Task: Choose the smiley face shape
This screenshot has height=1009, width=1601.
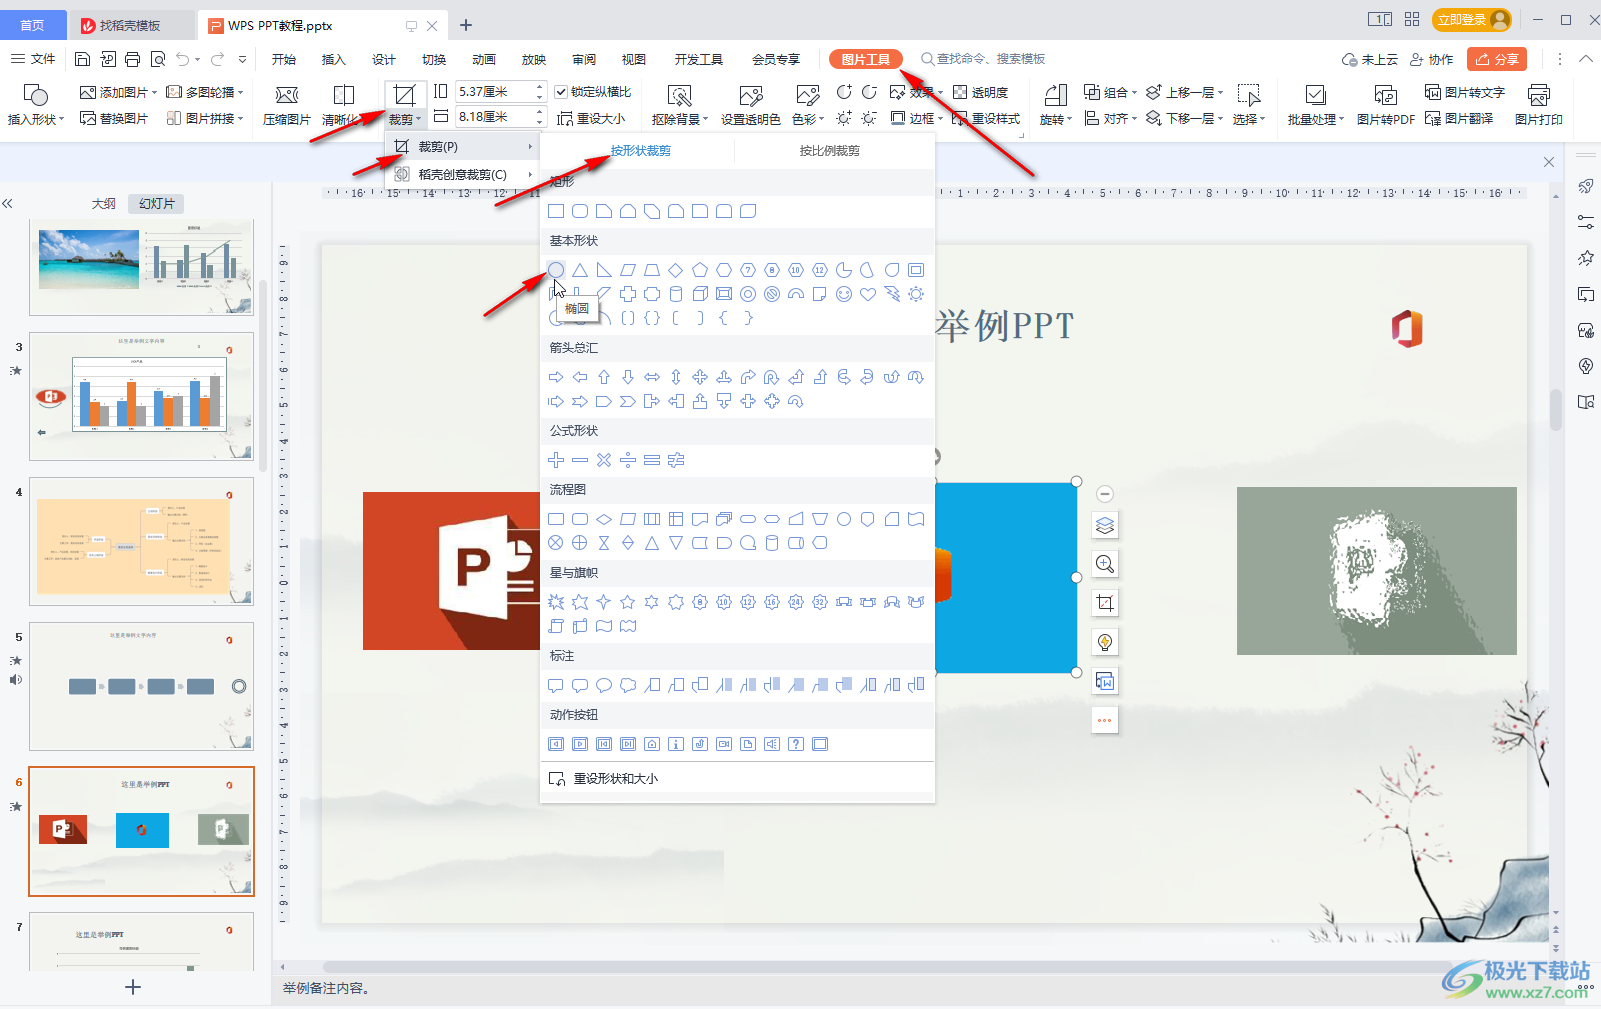Action: pyautogui.click(x=844, y=294)
